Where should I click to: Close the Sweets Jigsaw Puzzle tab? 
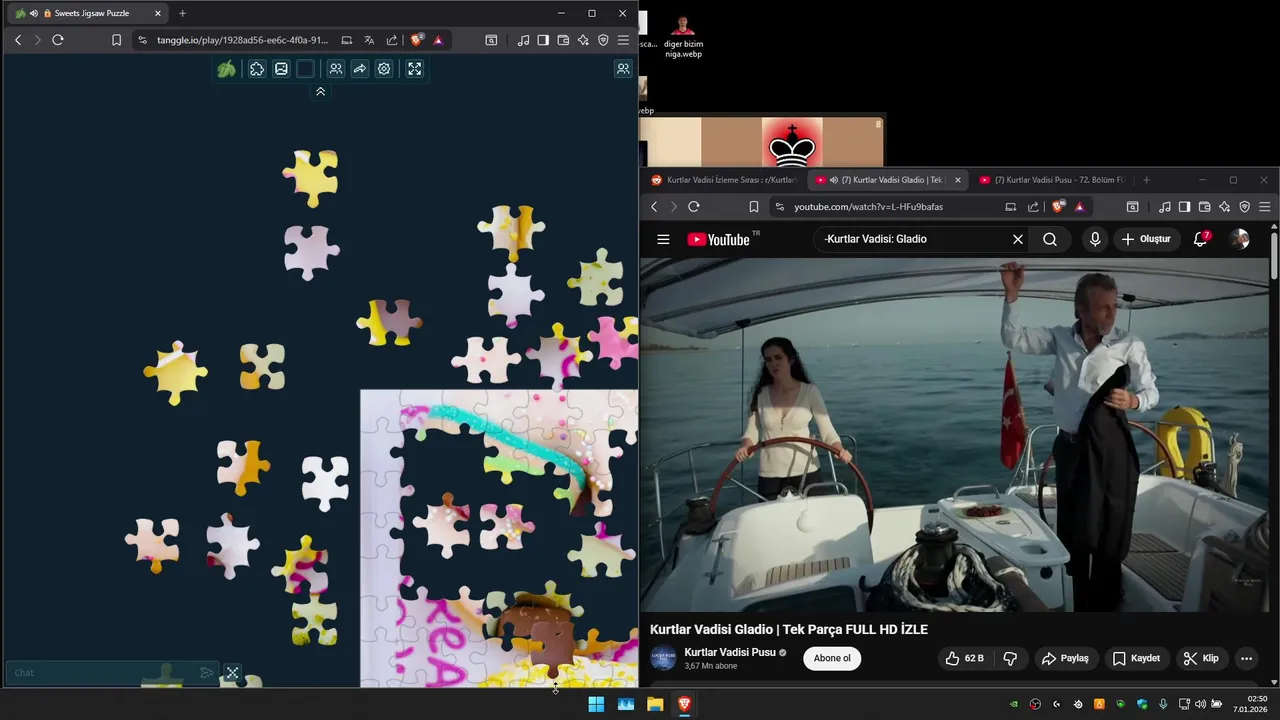pyautogui.click(x=157, y=13)
